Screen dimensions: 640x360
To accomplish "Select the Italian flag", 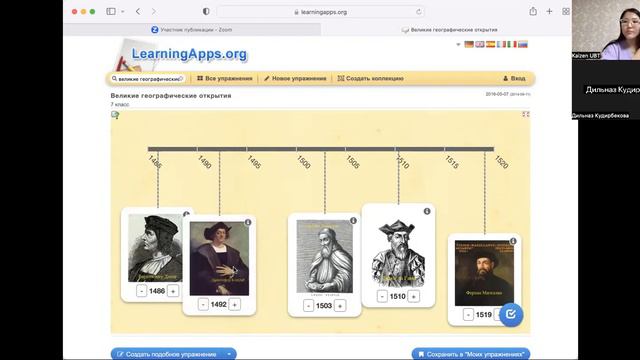I will (x=512, y=44).
